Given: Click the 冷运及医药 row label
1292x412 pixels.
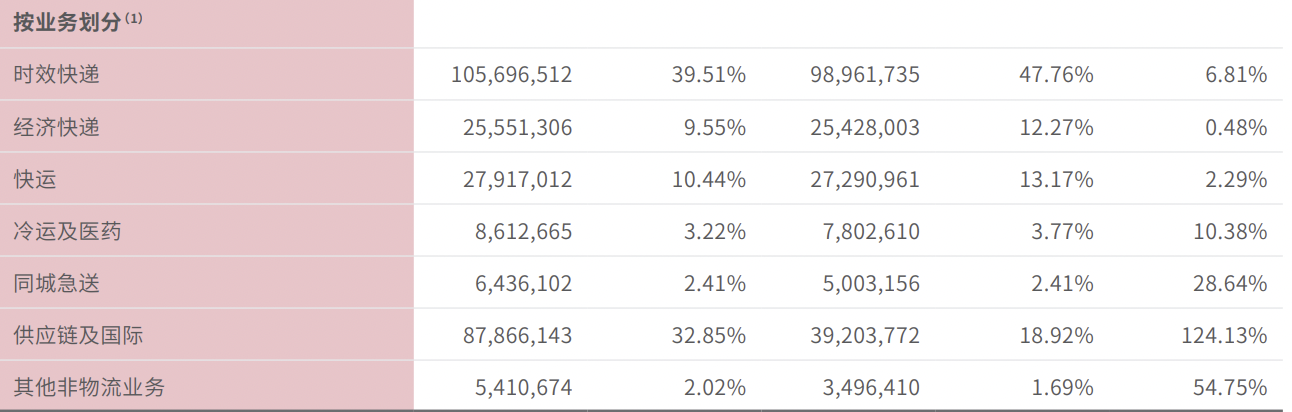Looking at the screenshot, I should [x=67, y=231].
